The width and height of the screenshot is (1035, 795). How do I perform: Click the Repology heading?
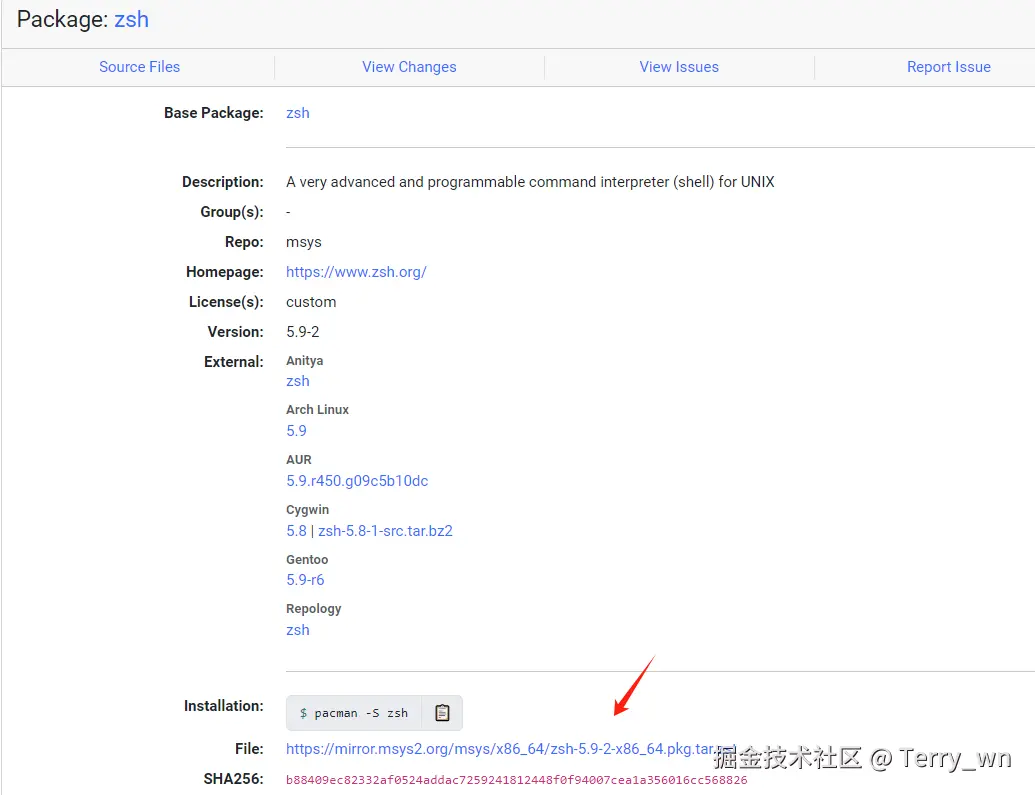(x=314, y=609)
